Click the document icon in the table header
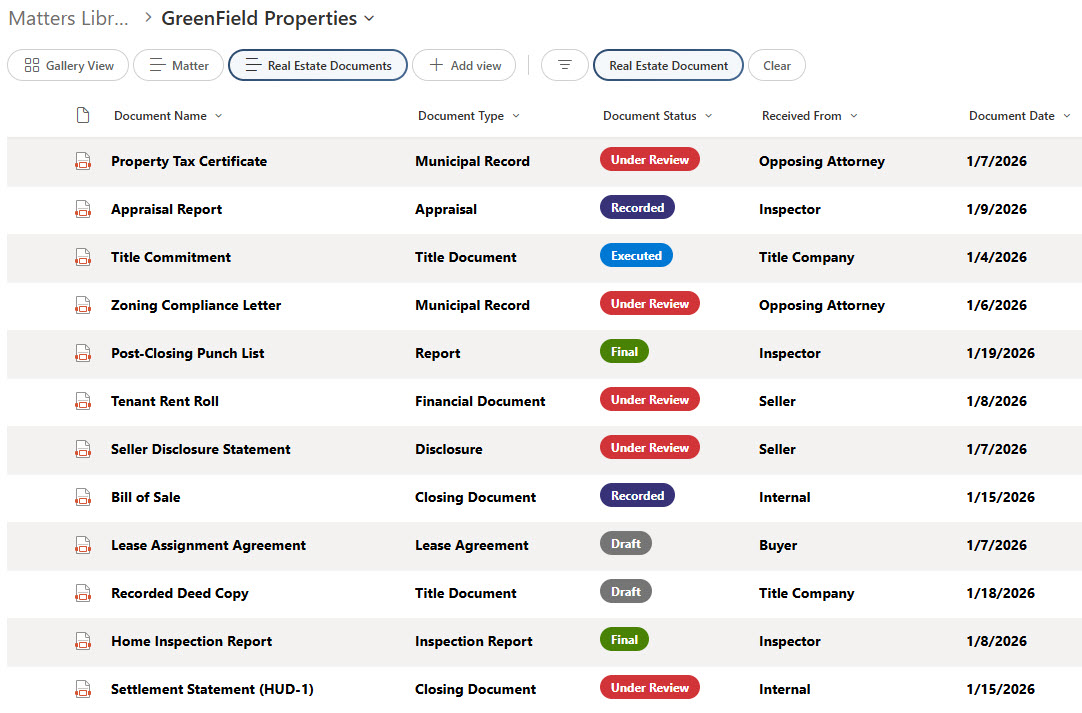Viewport: 1082px width, 713px height. [83, 115]
